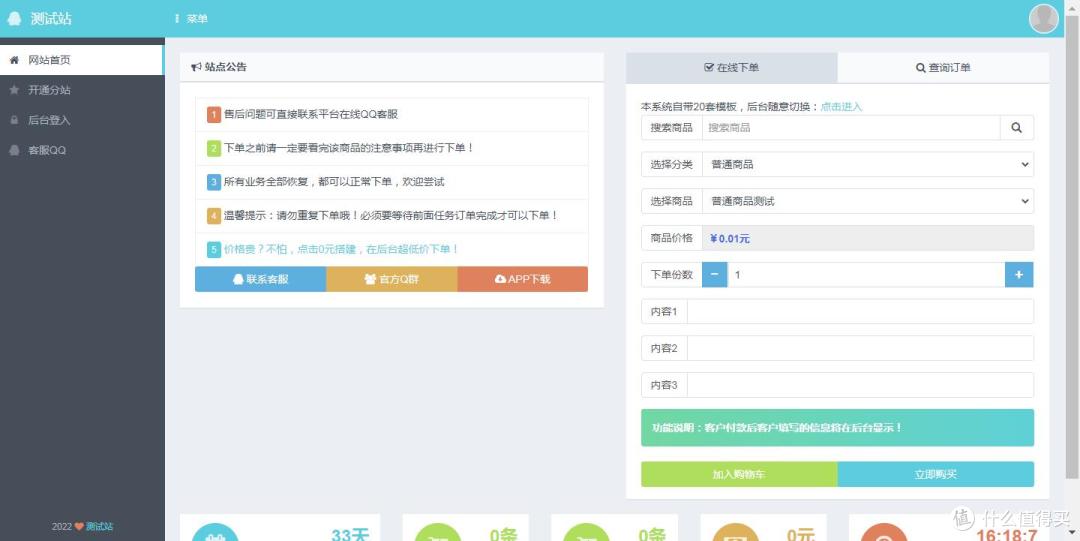Click the star icon beside 开通分站
This screenshot has height=541, width=1080.
point(14,90)
